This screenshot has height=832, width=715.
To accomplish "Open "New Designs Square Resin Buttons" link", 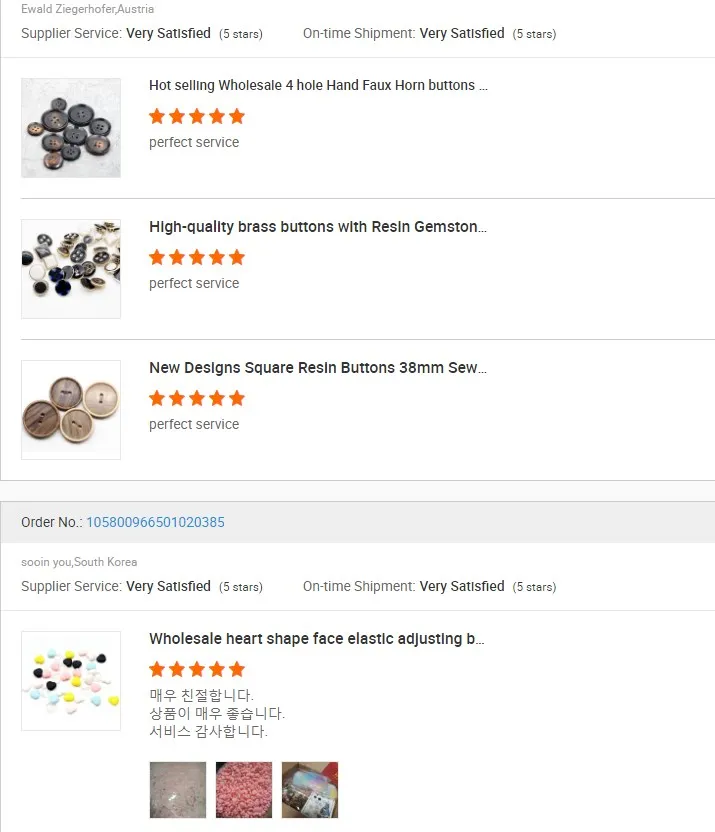I will [x=318, y=368].
